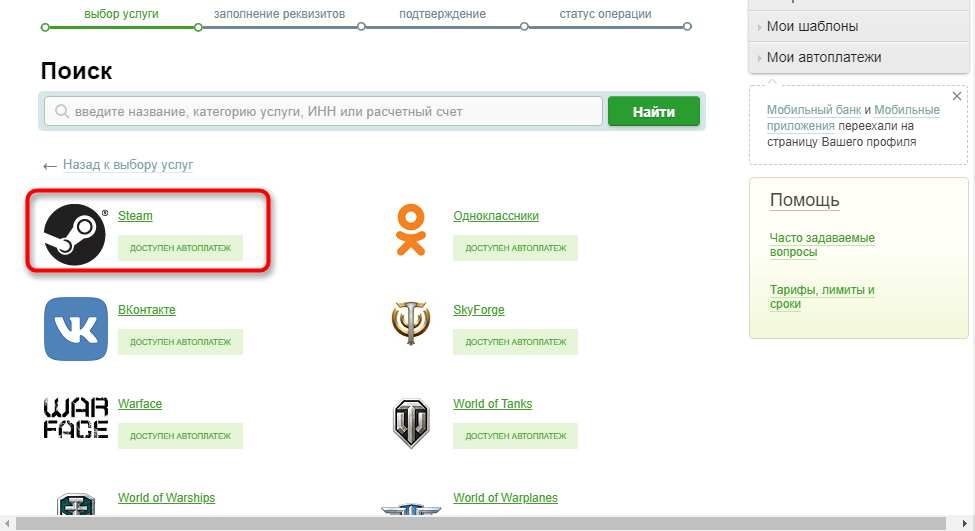Click the Помощь heading link
Screen dimensions: 975x531
(x=805, y=200)
